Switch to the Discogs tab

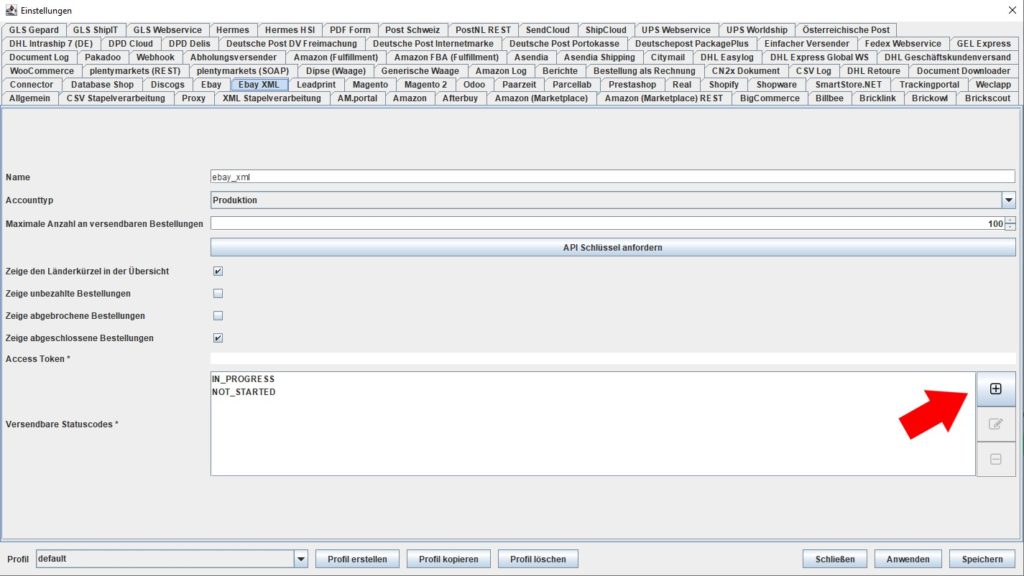[167, 84]
